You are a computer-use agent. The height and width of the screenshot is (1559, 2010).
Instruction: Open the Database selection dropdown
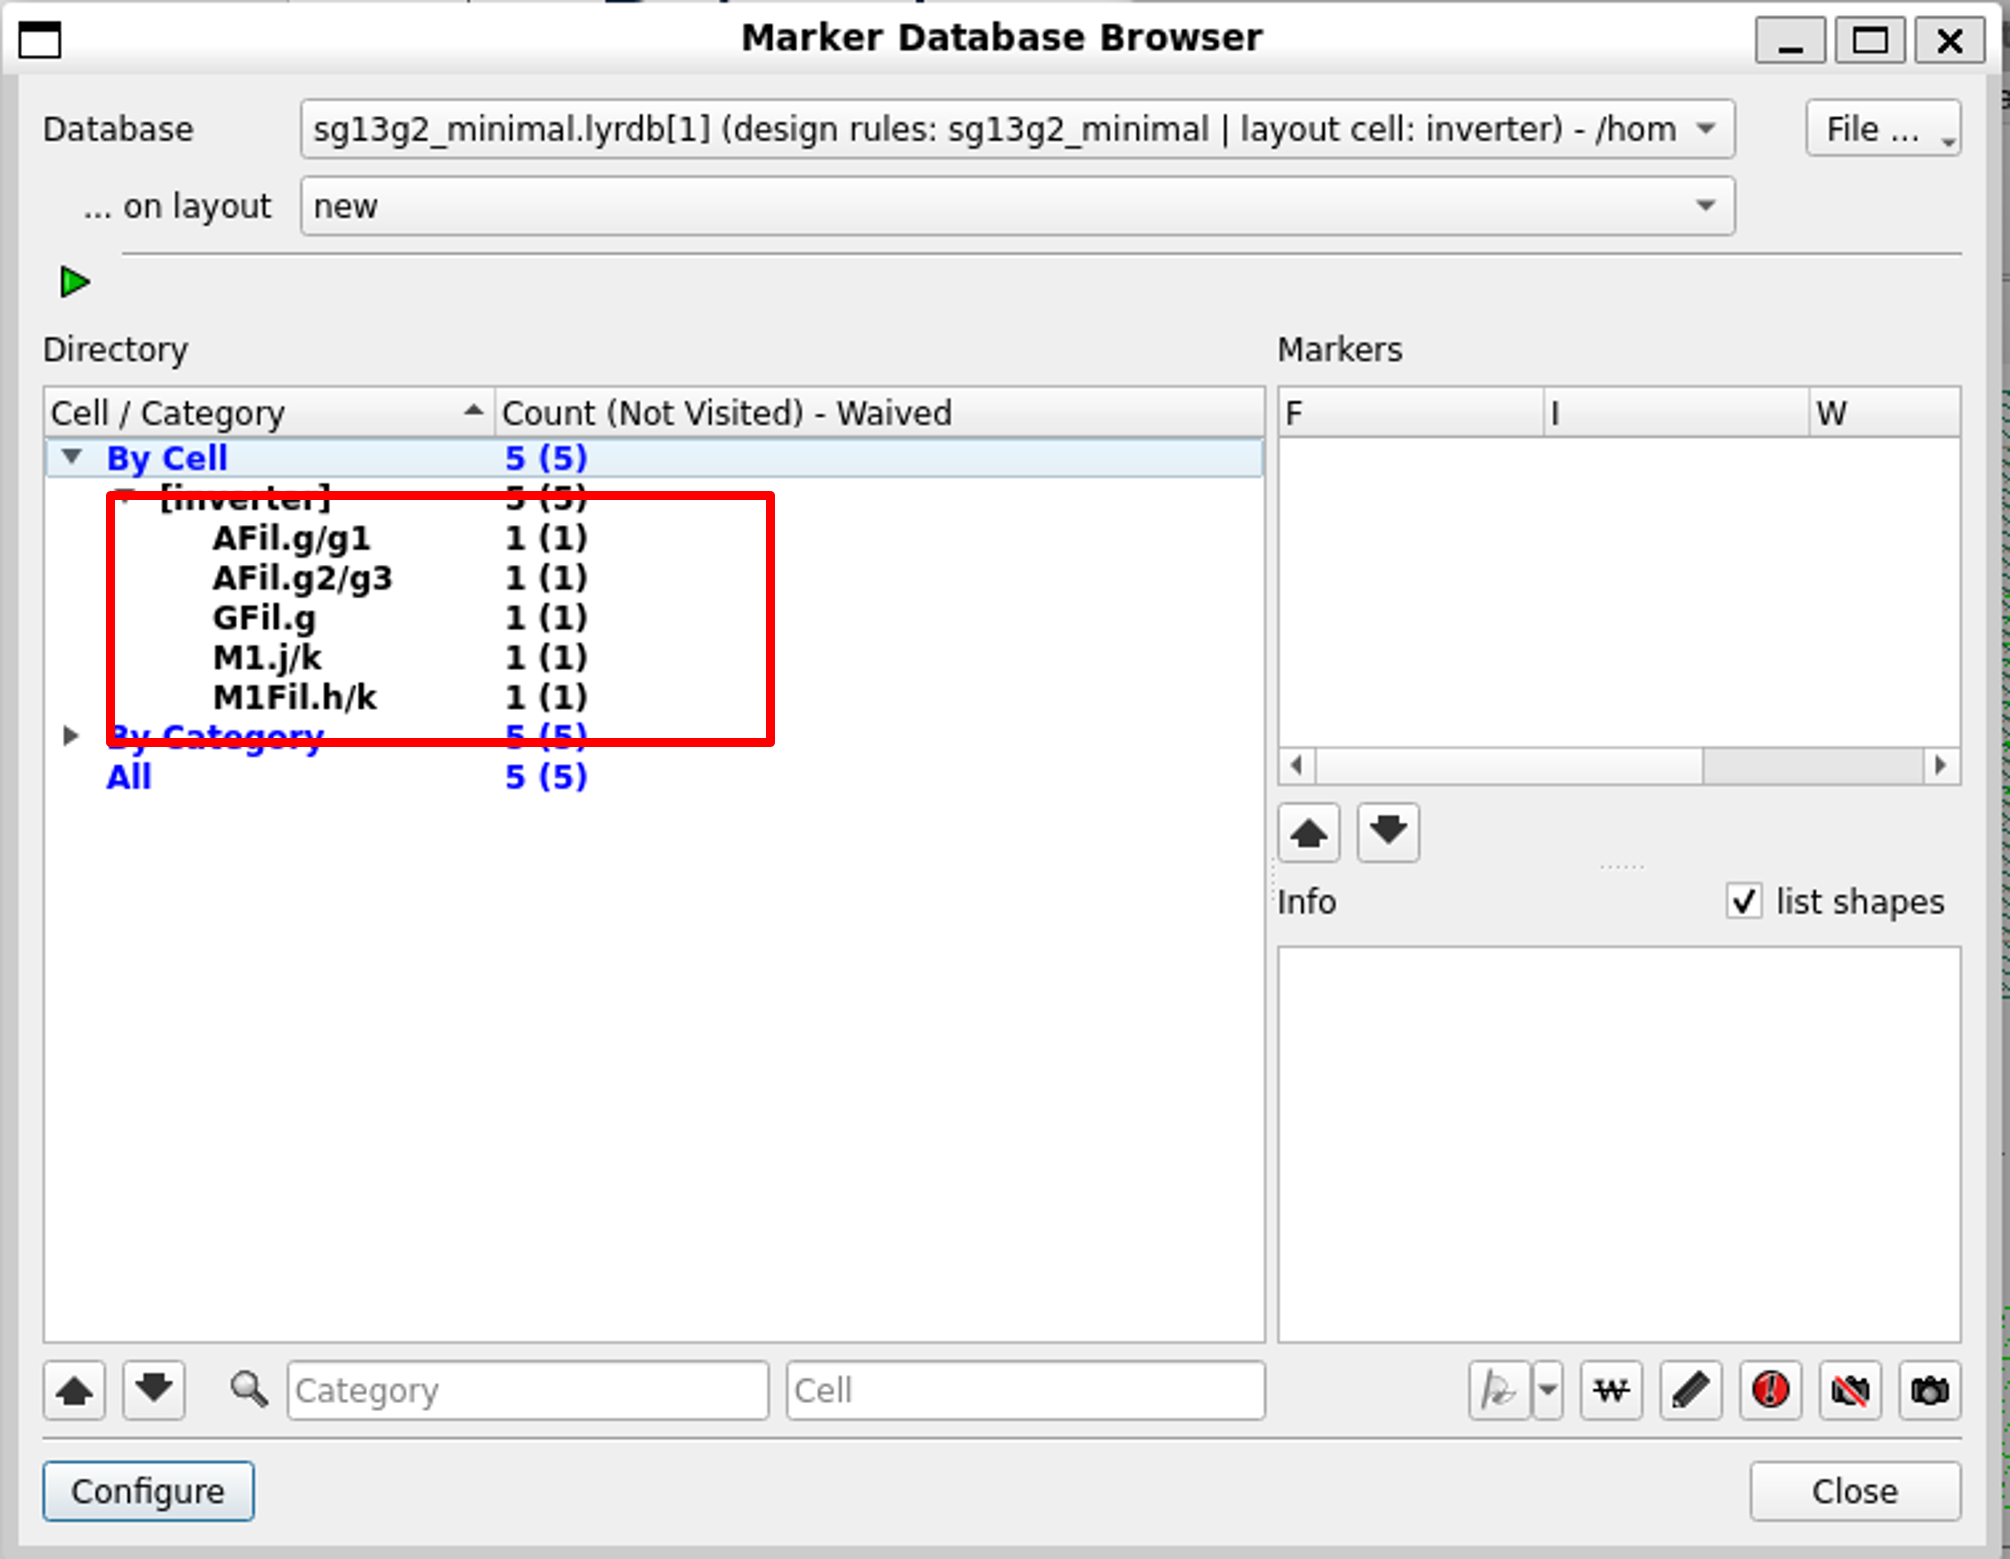pos(1016,129)
